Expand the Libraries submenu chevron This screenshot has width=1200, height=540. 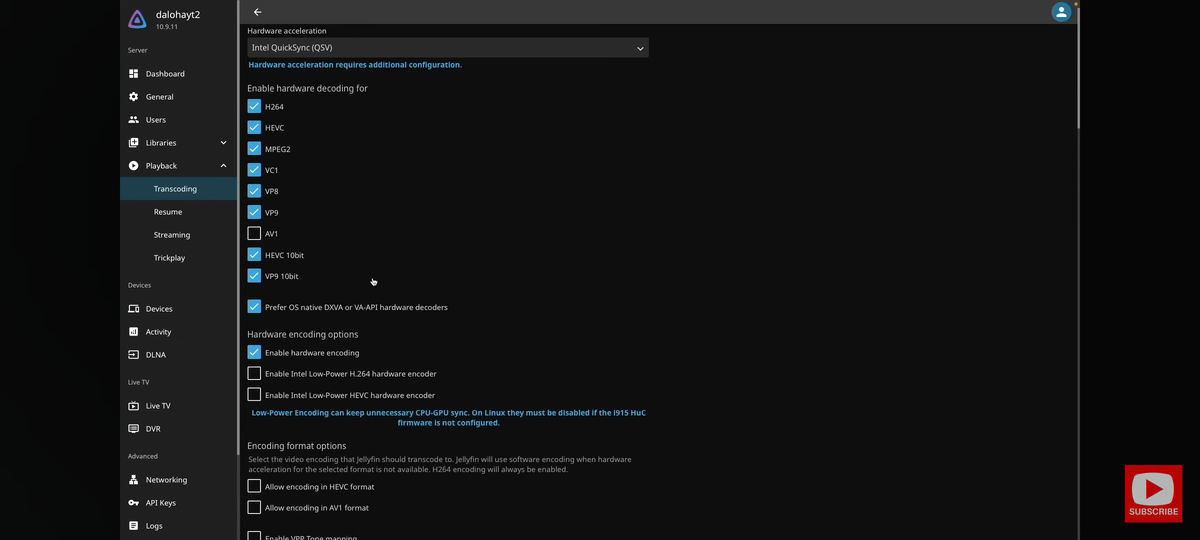pyautogui.click(x=223, y=143)
